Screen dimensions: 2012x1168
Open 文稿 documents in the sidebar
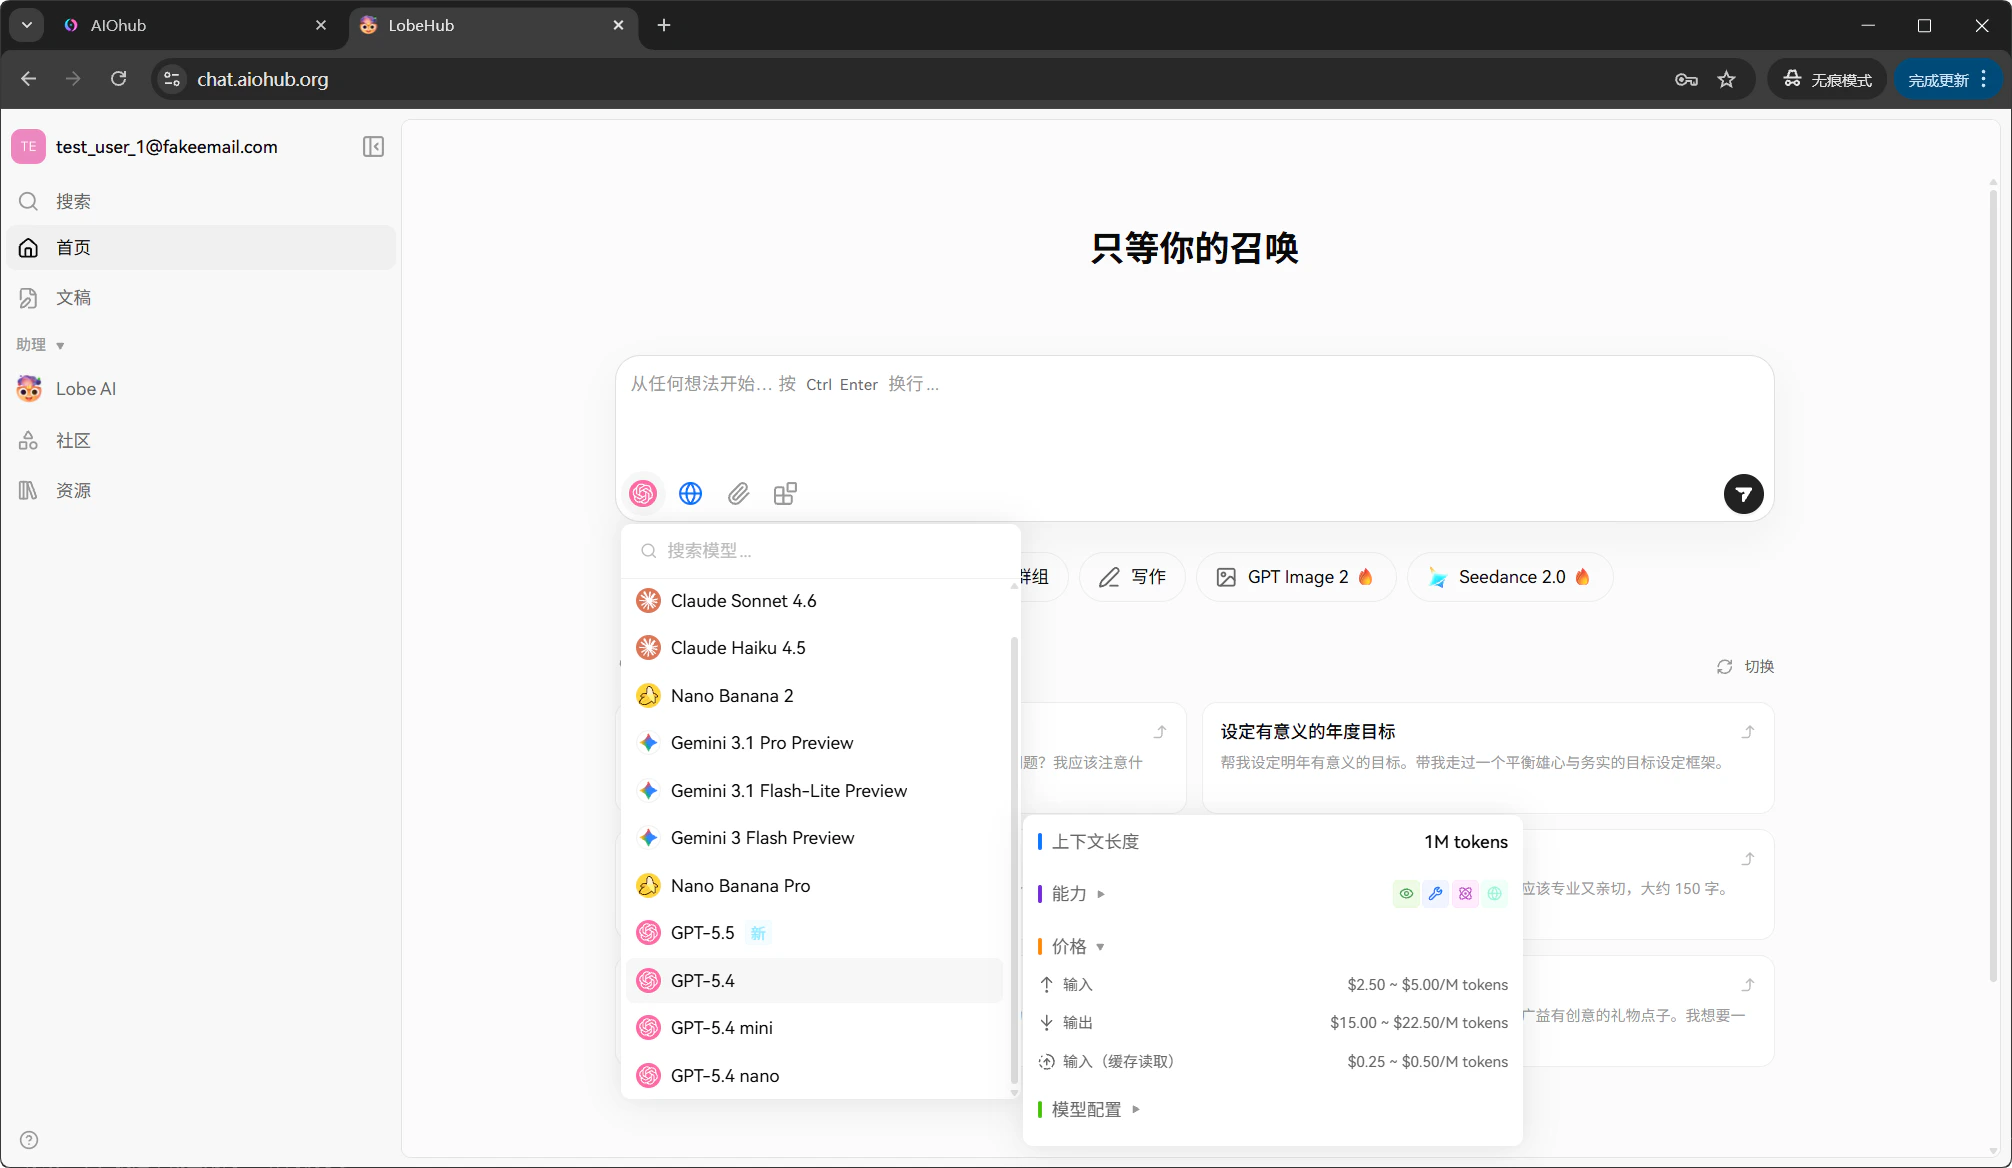201,297
